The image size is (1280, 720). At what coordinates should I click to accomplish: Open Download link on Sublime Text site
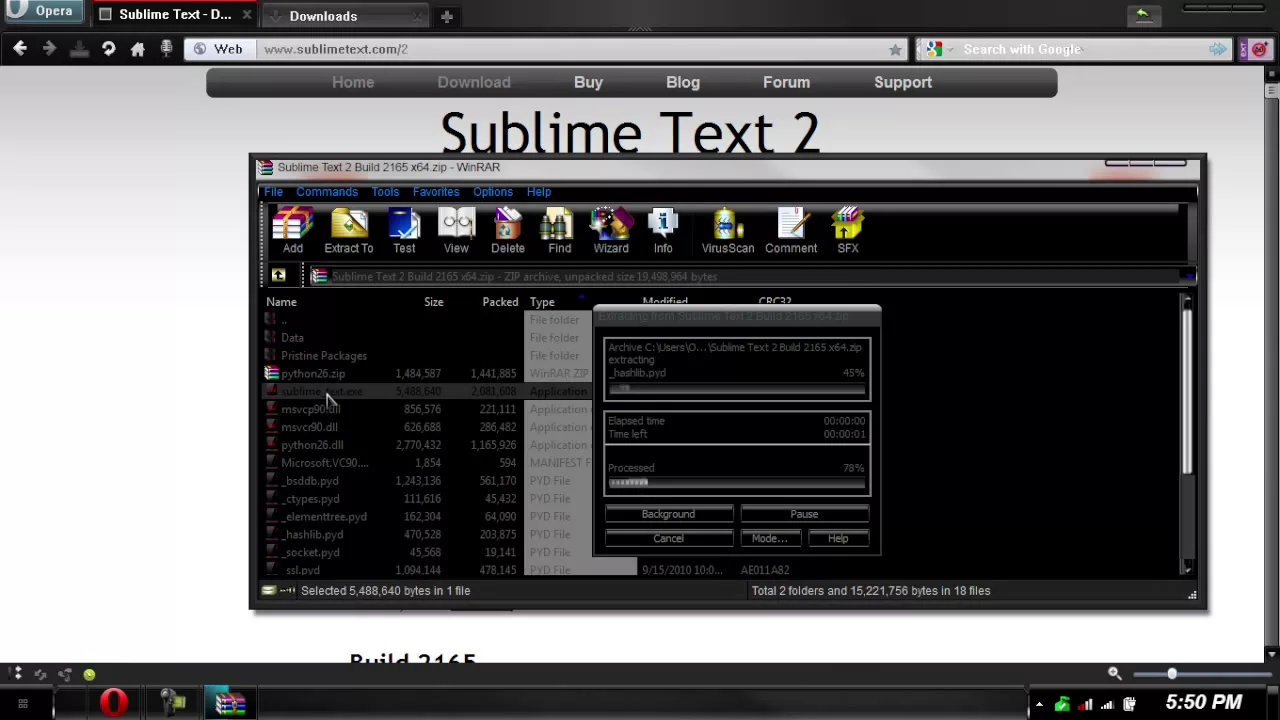474,82
